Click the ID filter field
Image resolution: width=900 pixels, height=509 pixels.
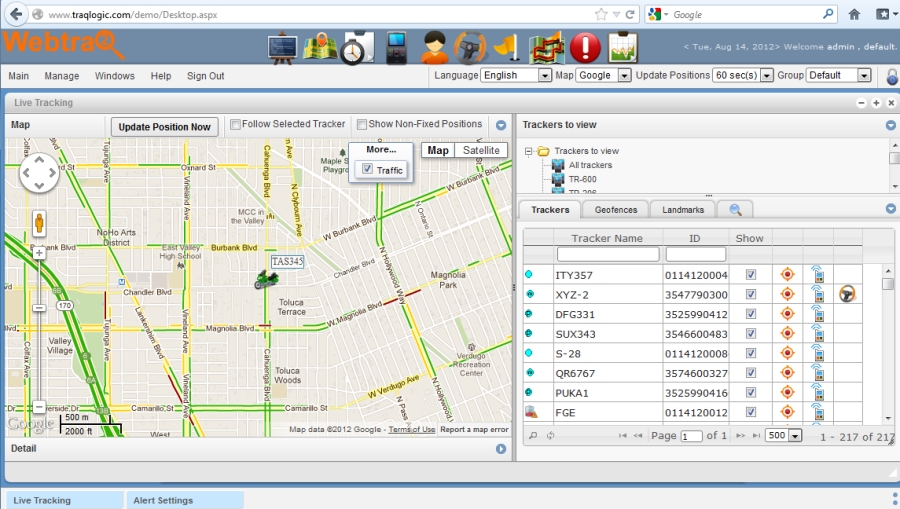click(696, 254)
